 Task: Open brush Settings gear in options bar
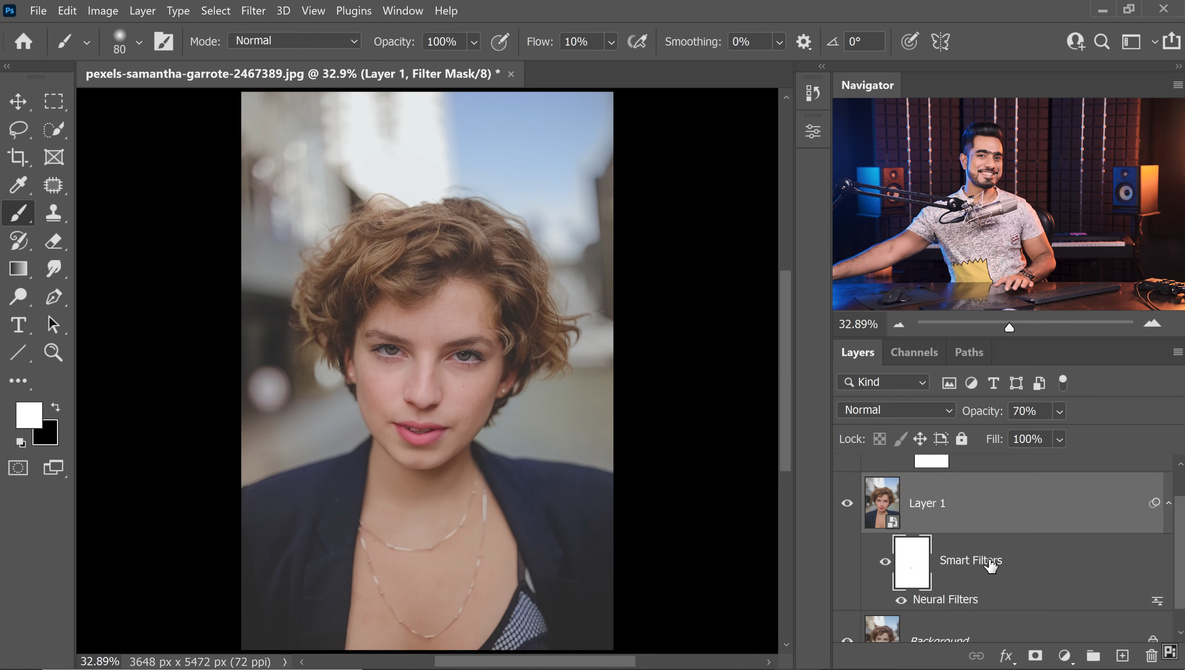(x=803, y=41)
